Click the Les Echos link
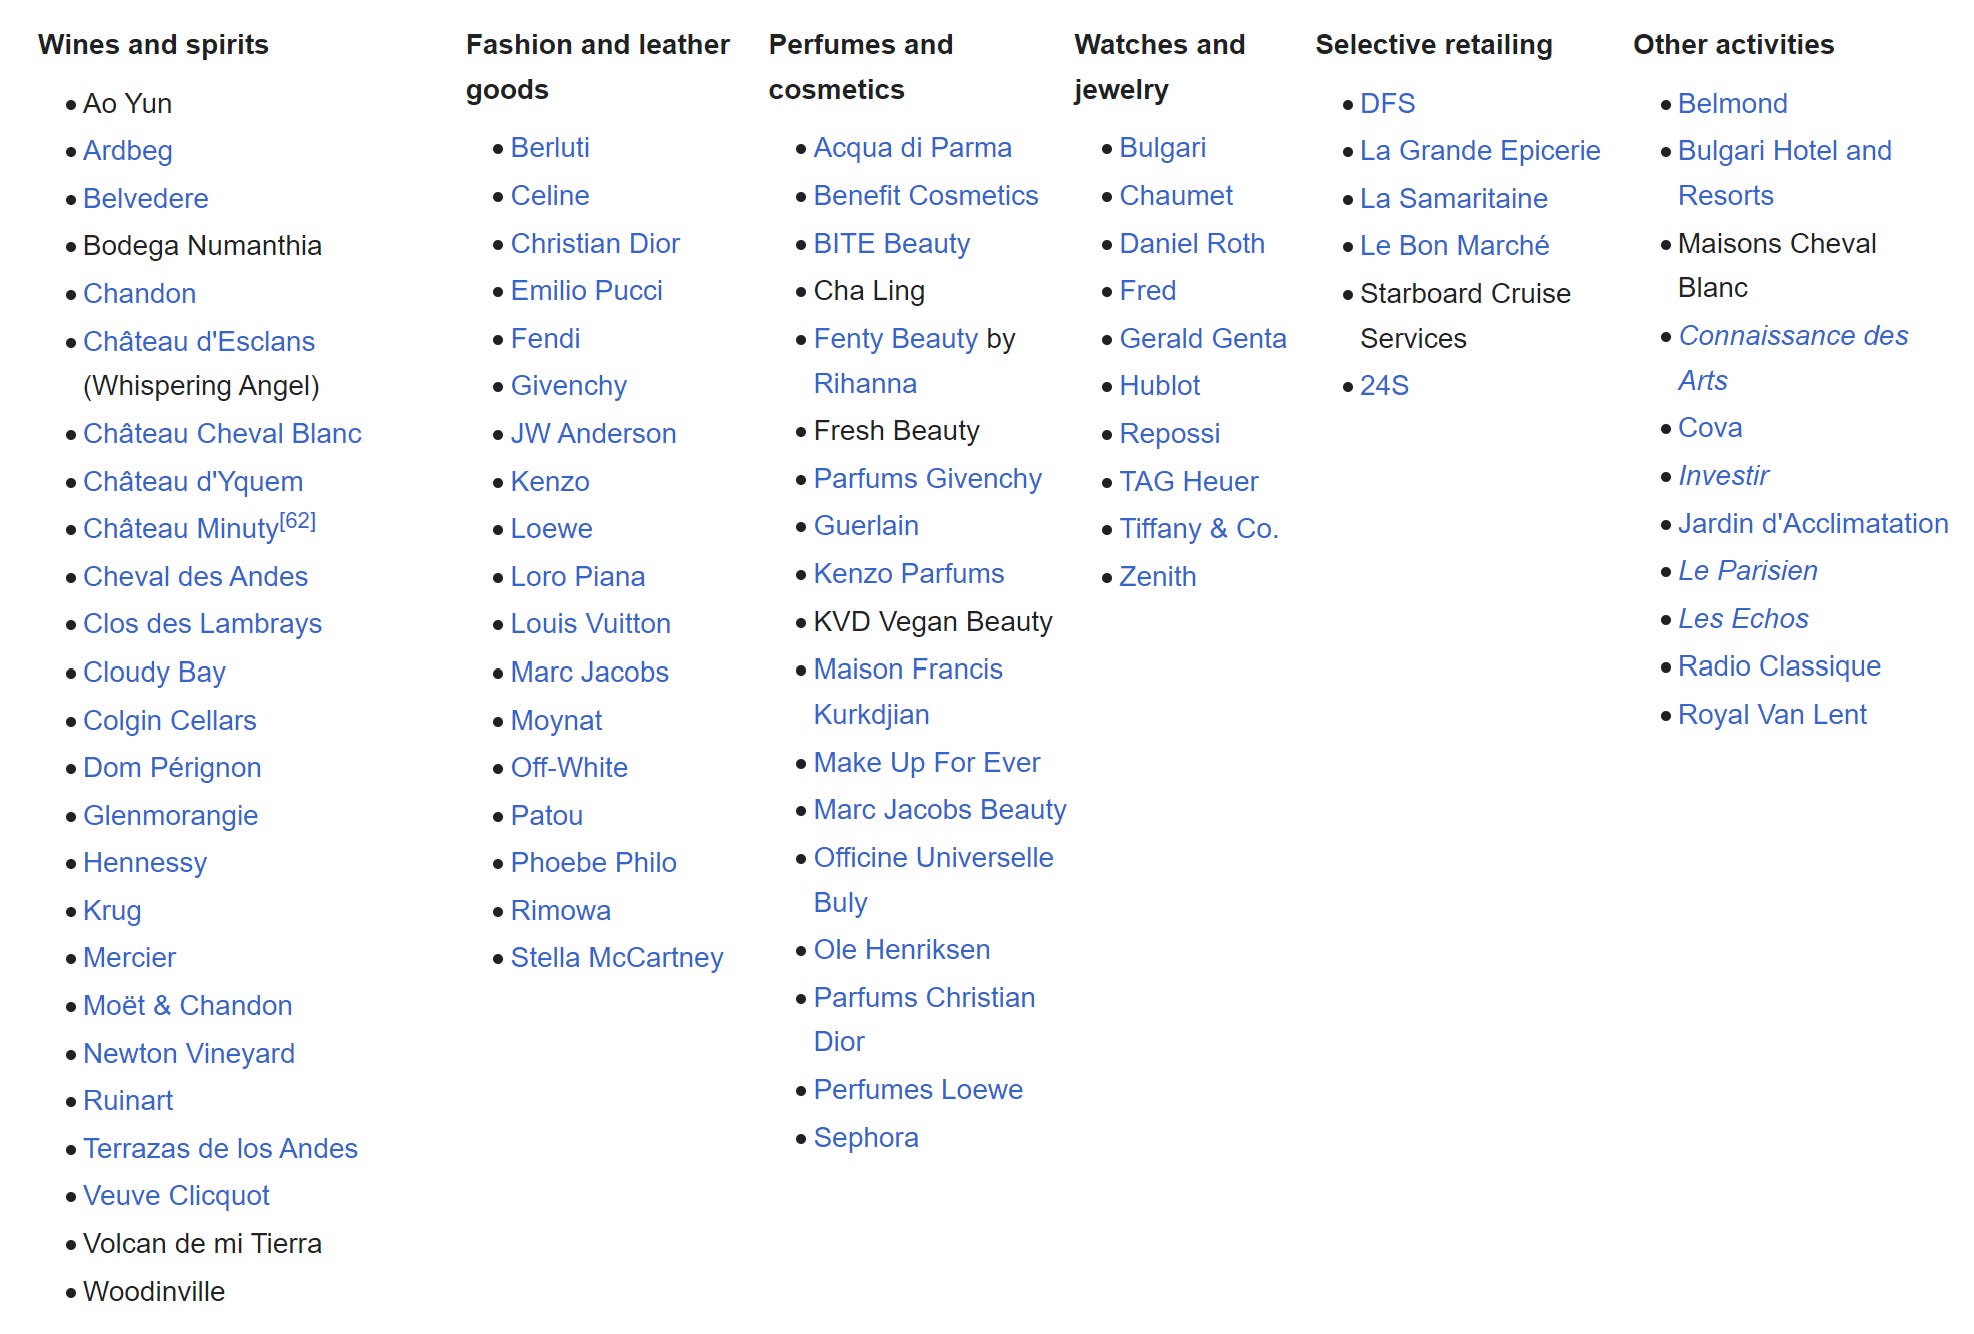 pos(1742,619)
